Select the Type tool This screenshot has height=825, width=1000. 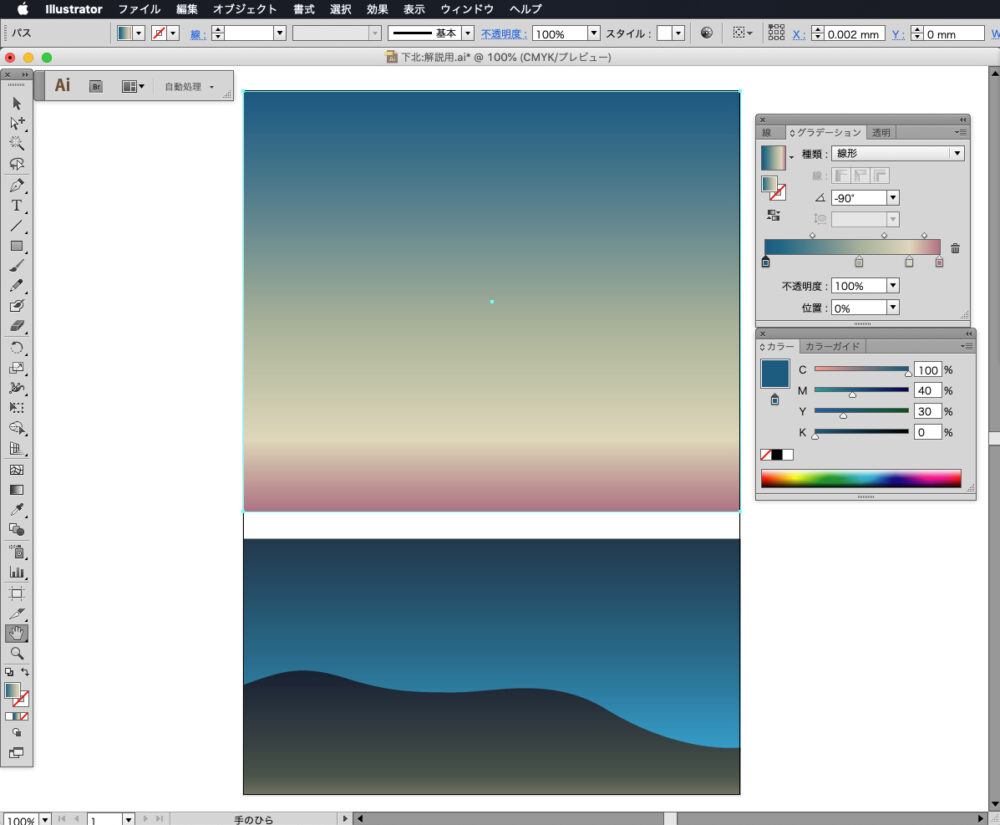tap(17, 205)
